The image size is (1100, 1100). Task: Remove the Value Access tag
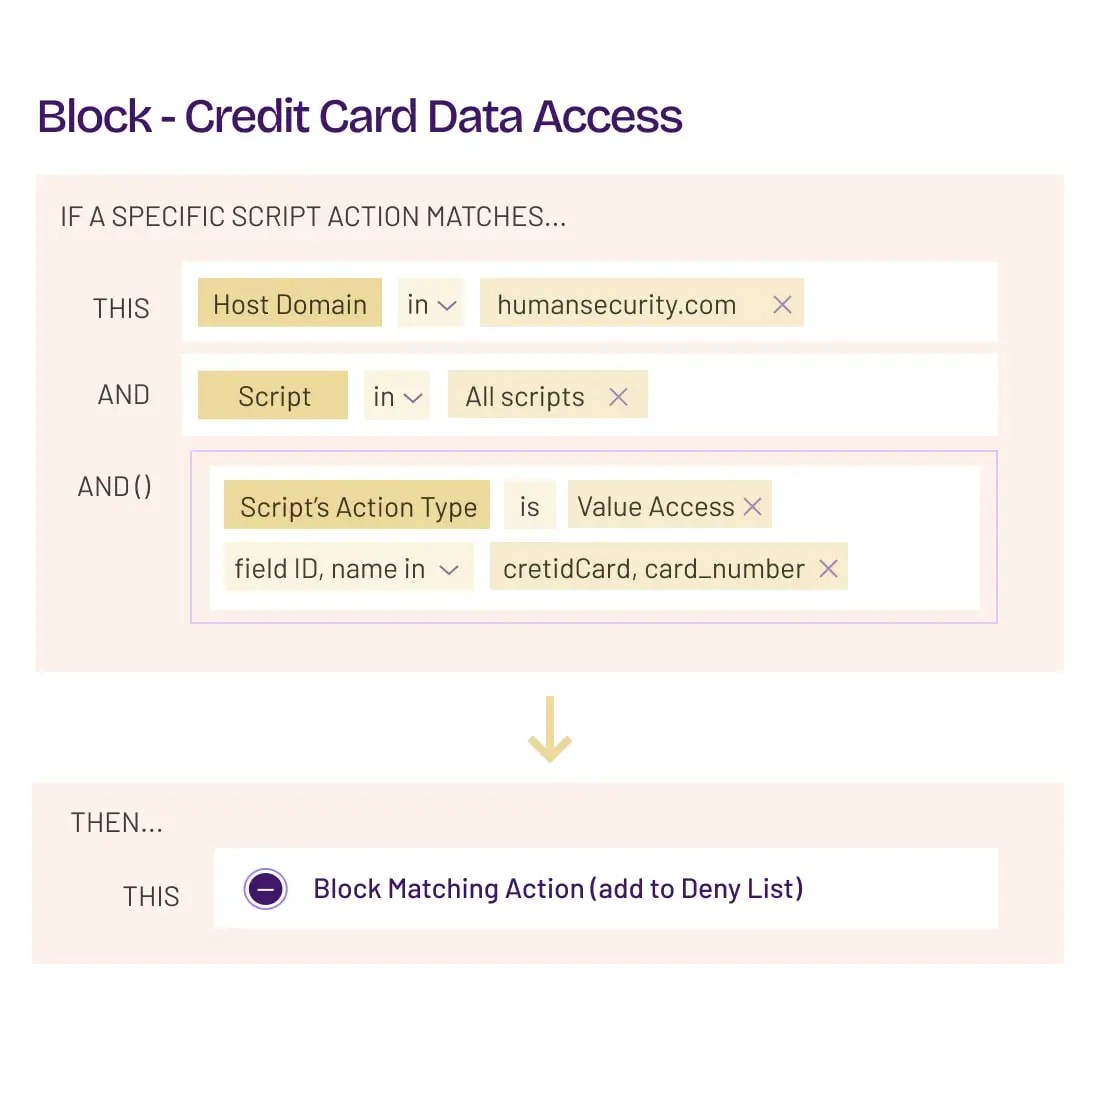click(753, 507)
